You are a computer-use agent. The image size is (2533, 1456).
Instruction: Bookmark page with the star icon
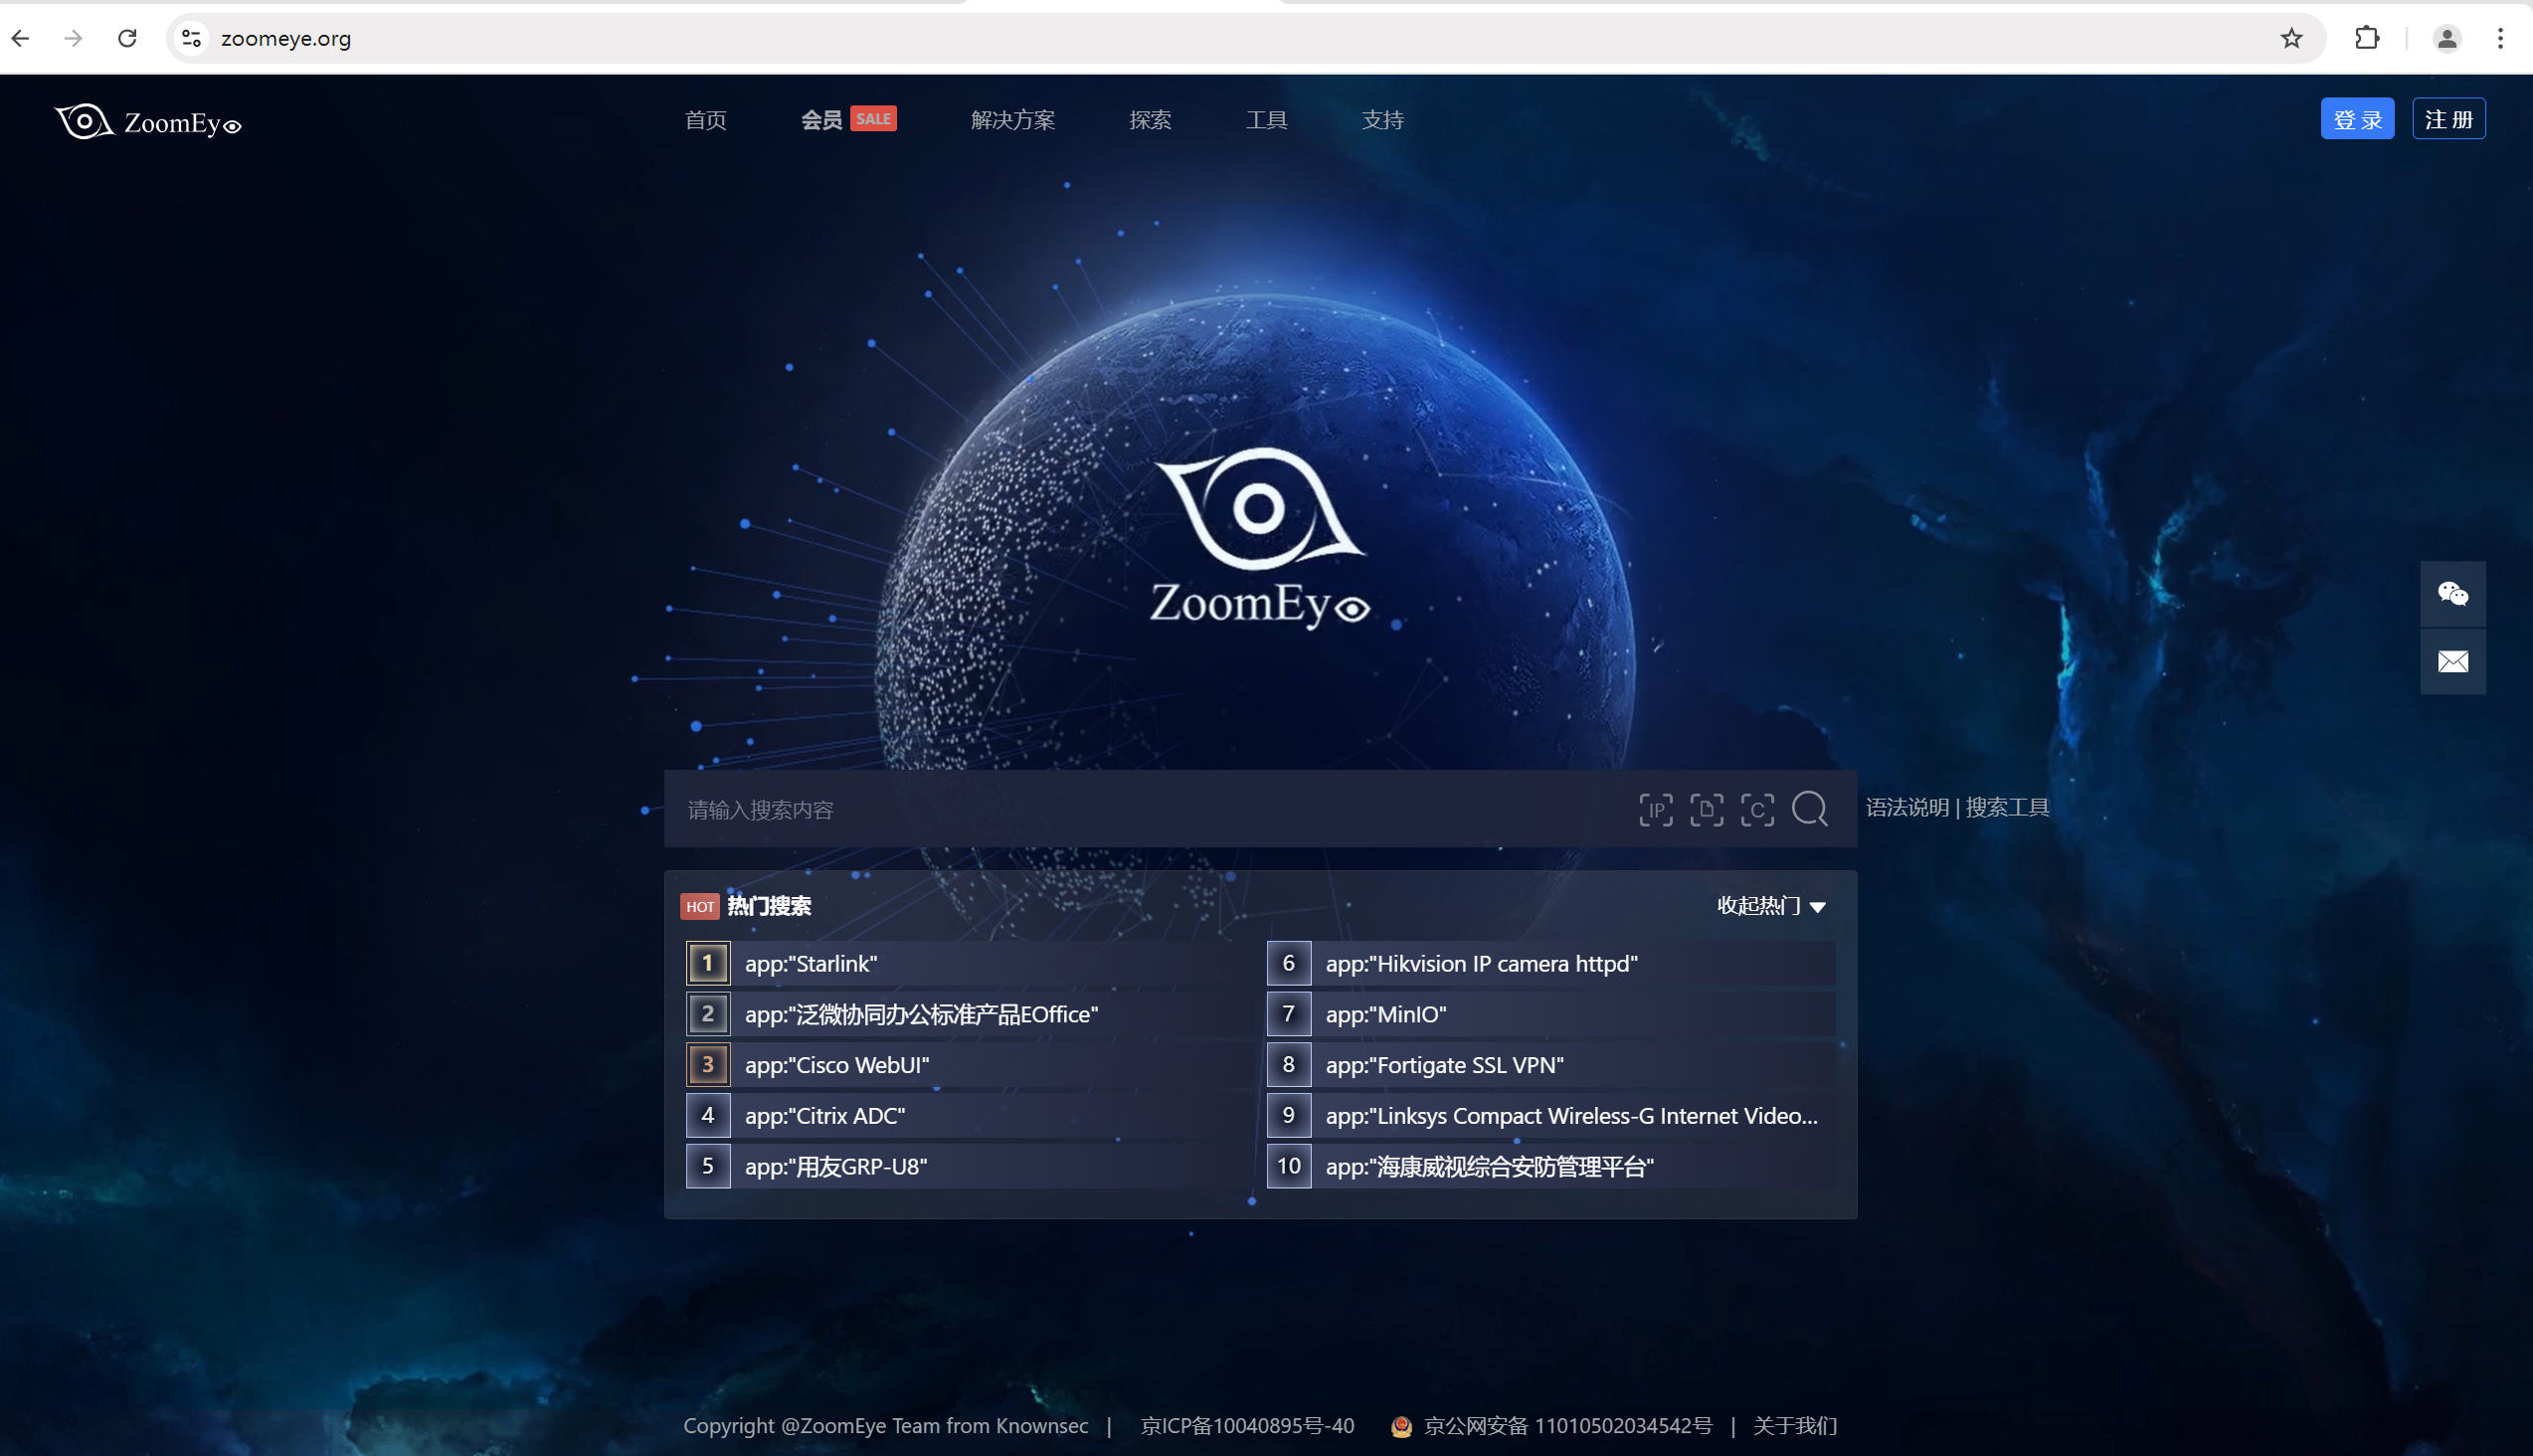point(2291,38)
